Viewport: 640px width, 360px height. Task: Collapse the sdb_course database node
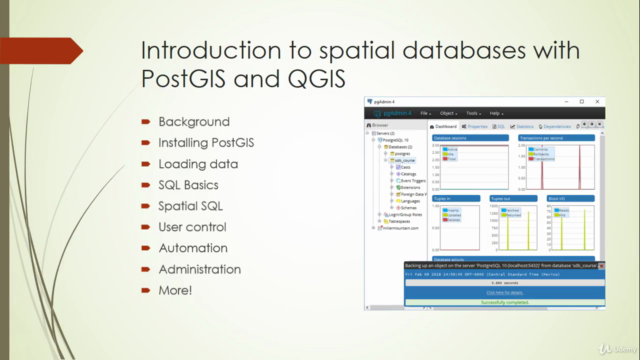[386, 160]
